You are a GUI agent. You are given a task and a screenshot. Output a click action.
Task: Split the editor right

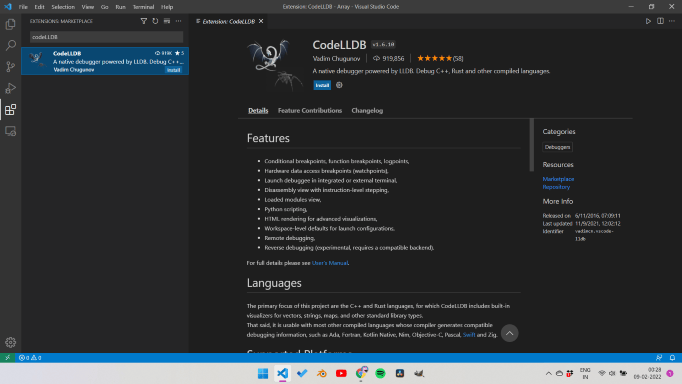click(660, 21)
